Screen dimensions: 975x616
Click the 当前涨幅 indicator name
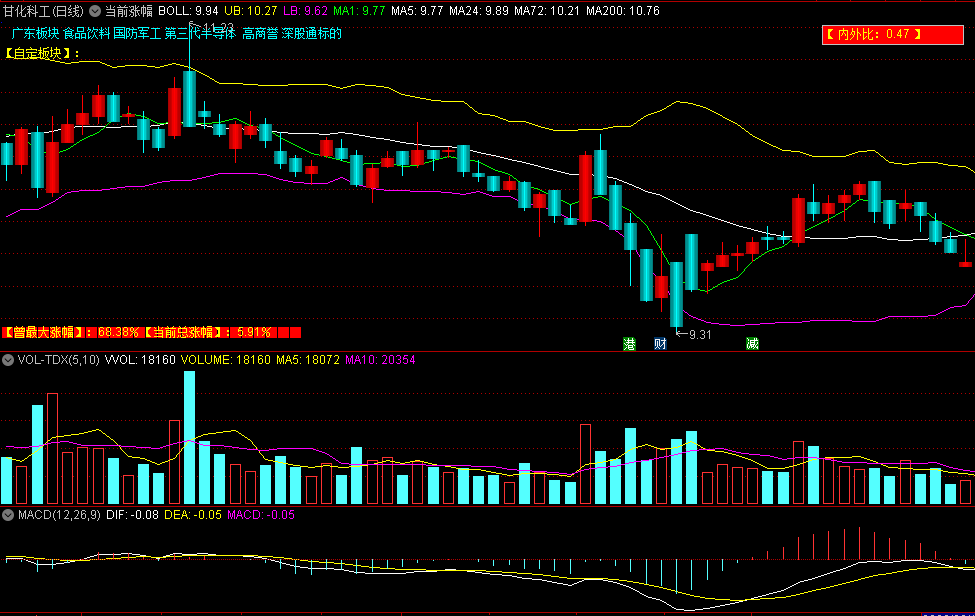pyautogui.click(x=128, y=11)
